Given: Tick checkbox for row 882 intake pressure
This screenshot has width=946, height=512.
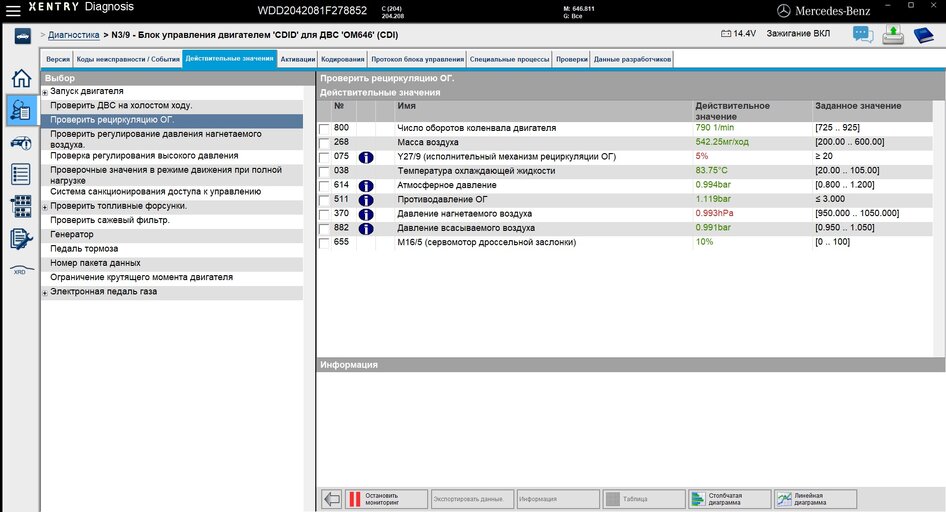Looking at the screenshot, I should coord(325,229).
